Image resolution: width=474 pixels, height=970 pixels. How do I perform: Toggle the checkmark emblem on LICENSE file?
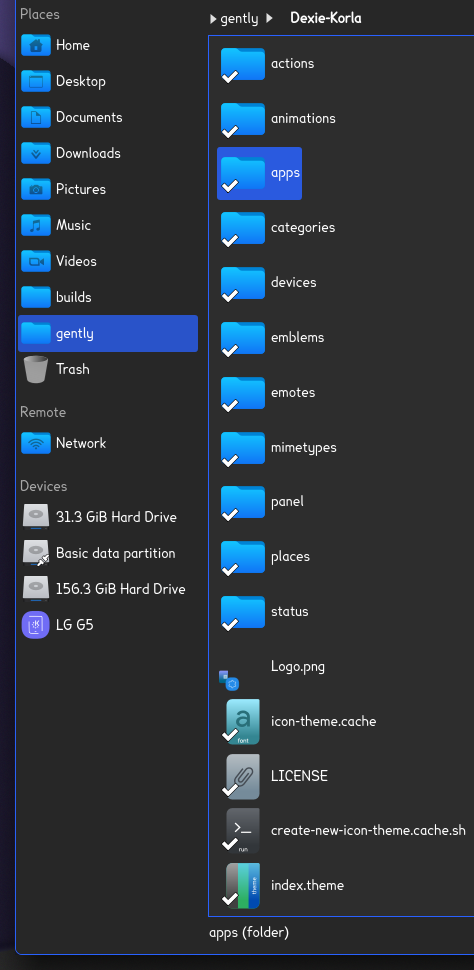click(x=230, y=790)
